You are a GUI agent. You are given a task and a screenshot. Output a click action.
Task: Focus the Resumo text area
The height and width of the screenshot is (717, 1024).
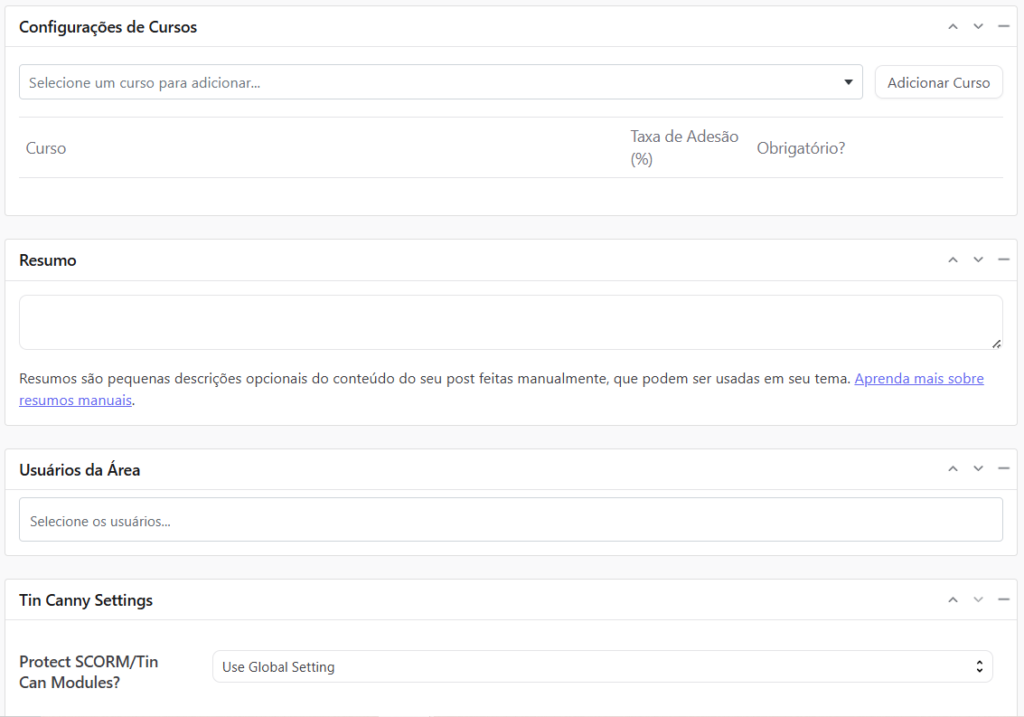coord(510,322)
